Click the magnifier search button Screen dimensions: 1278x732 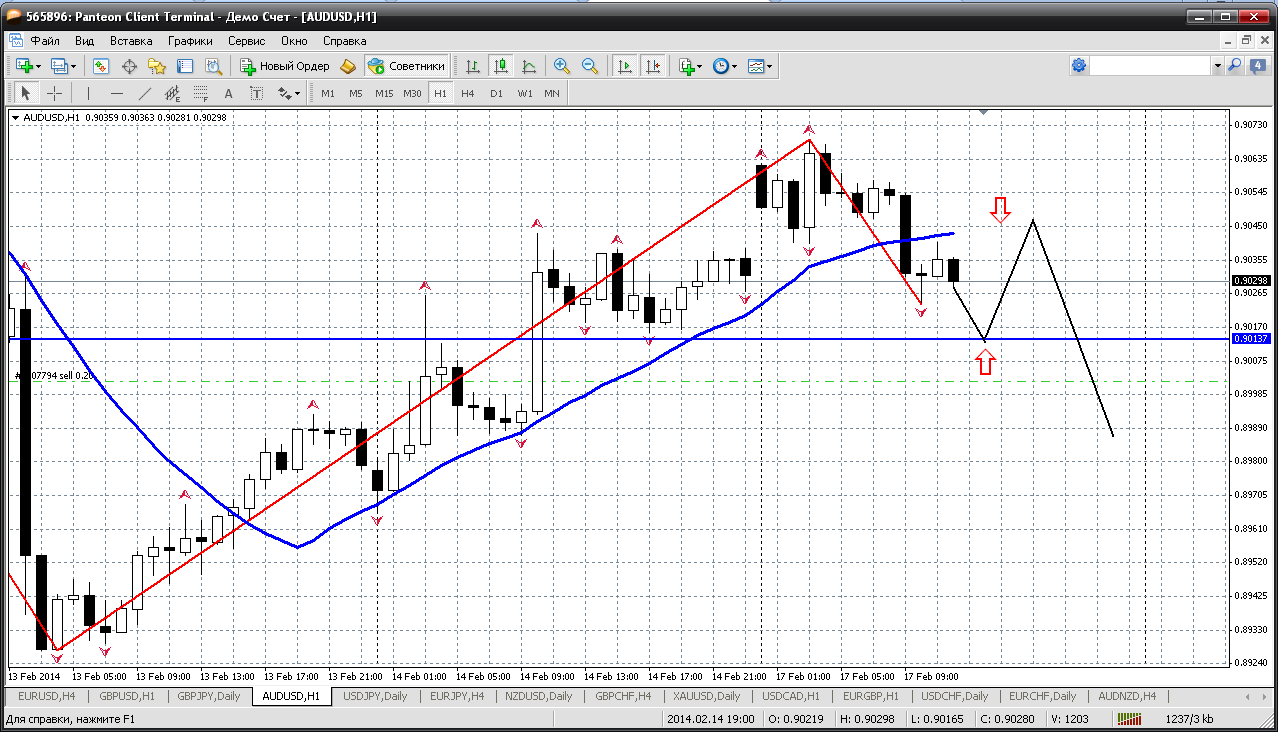(x=1235, y=66)
